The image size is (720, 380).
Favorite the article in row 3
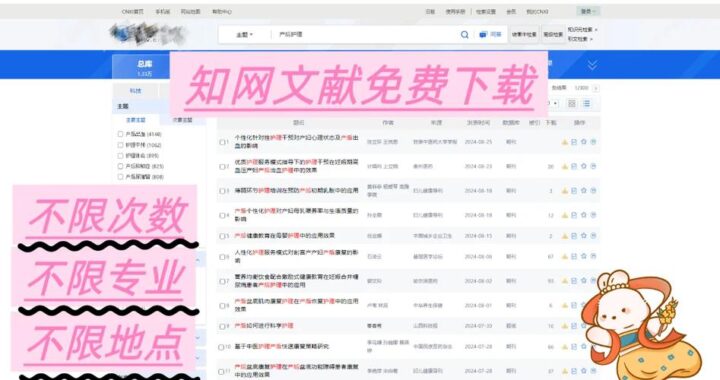click(584, 190)
